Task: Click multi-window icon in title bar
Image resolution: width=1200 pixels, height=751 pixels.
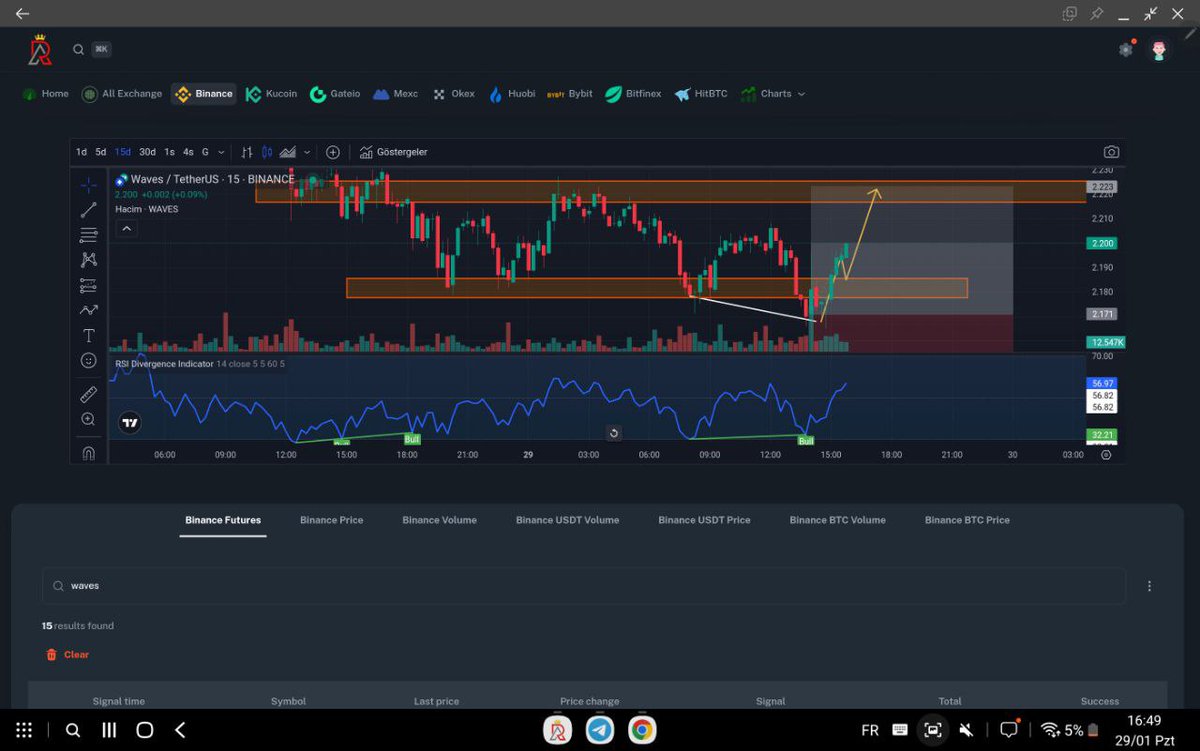Action: pos(1070,14)
